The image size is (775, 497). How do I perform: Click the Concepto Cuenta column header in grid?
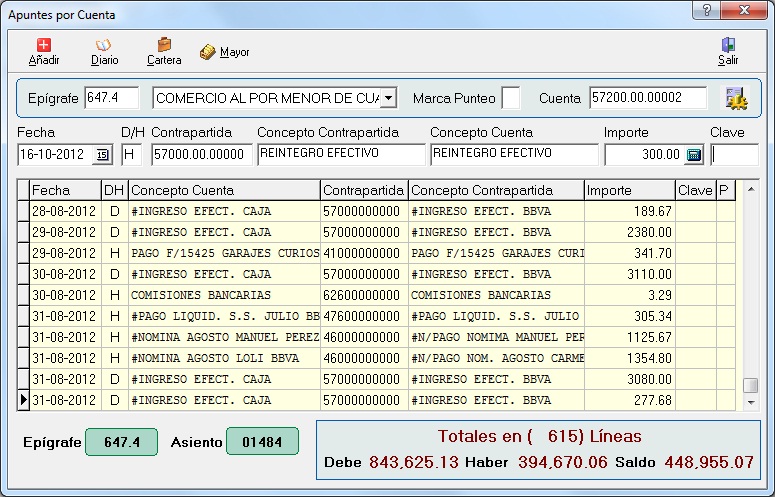tap(224, 190)
